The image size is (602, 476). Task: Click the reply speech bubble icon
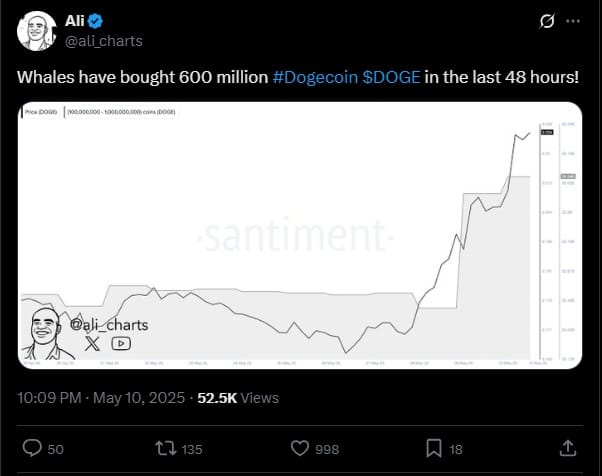[32, 448]
